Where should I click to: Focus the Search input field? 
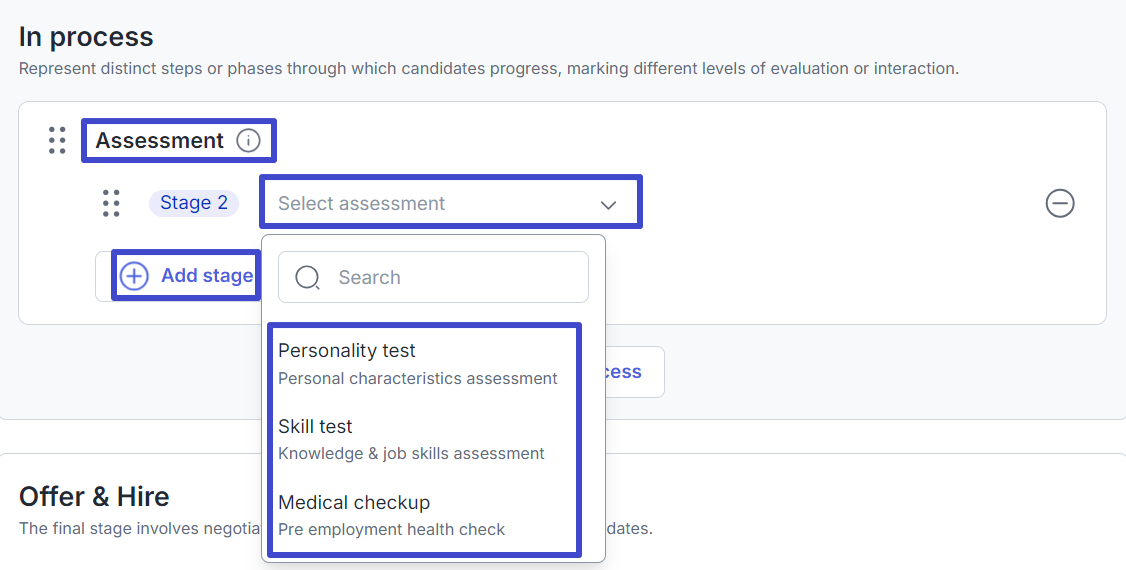click(x=433, y=277)
